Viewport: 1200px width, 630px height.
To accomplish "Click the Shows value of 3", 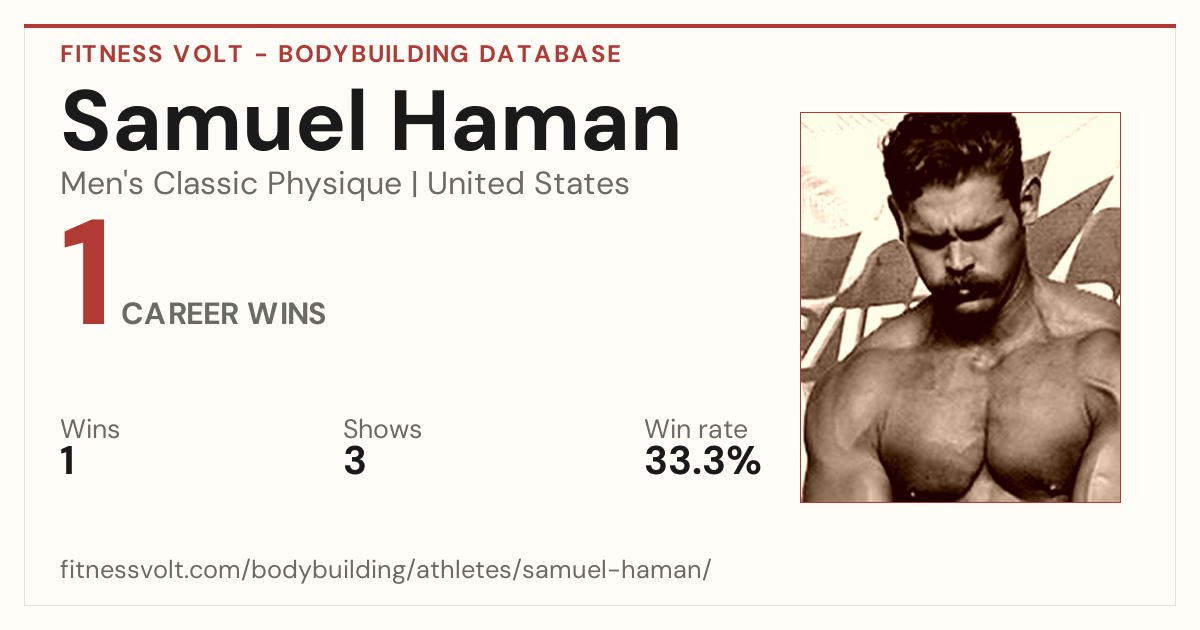I will point(354,462).
